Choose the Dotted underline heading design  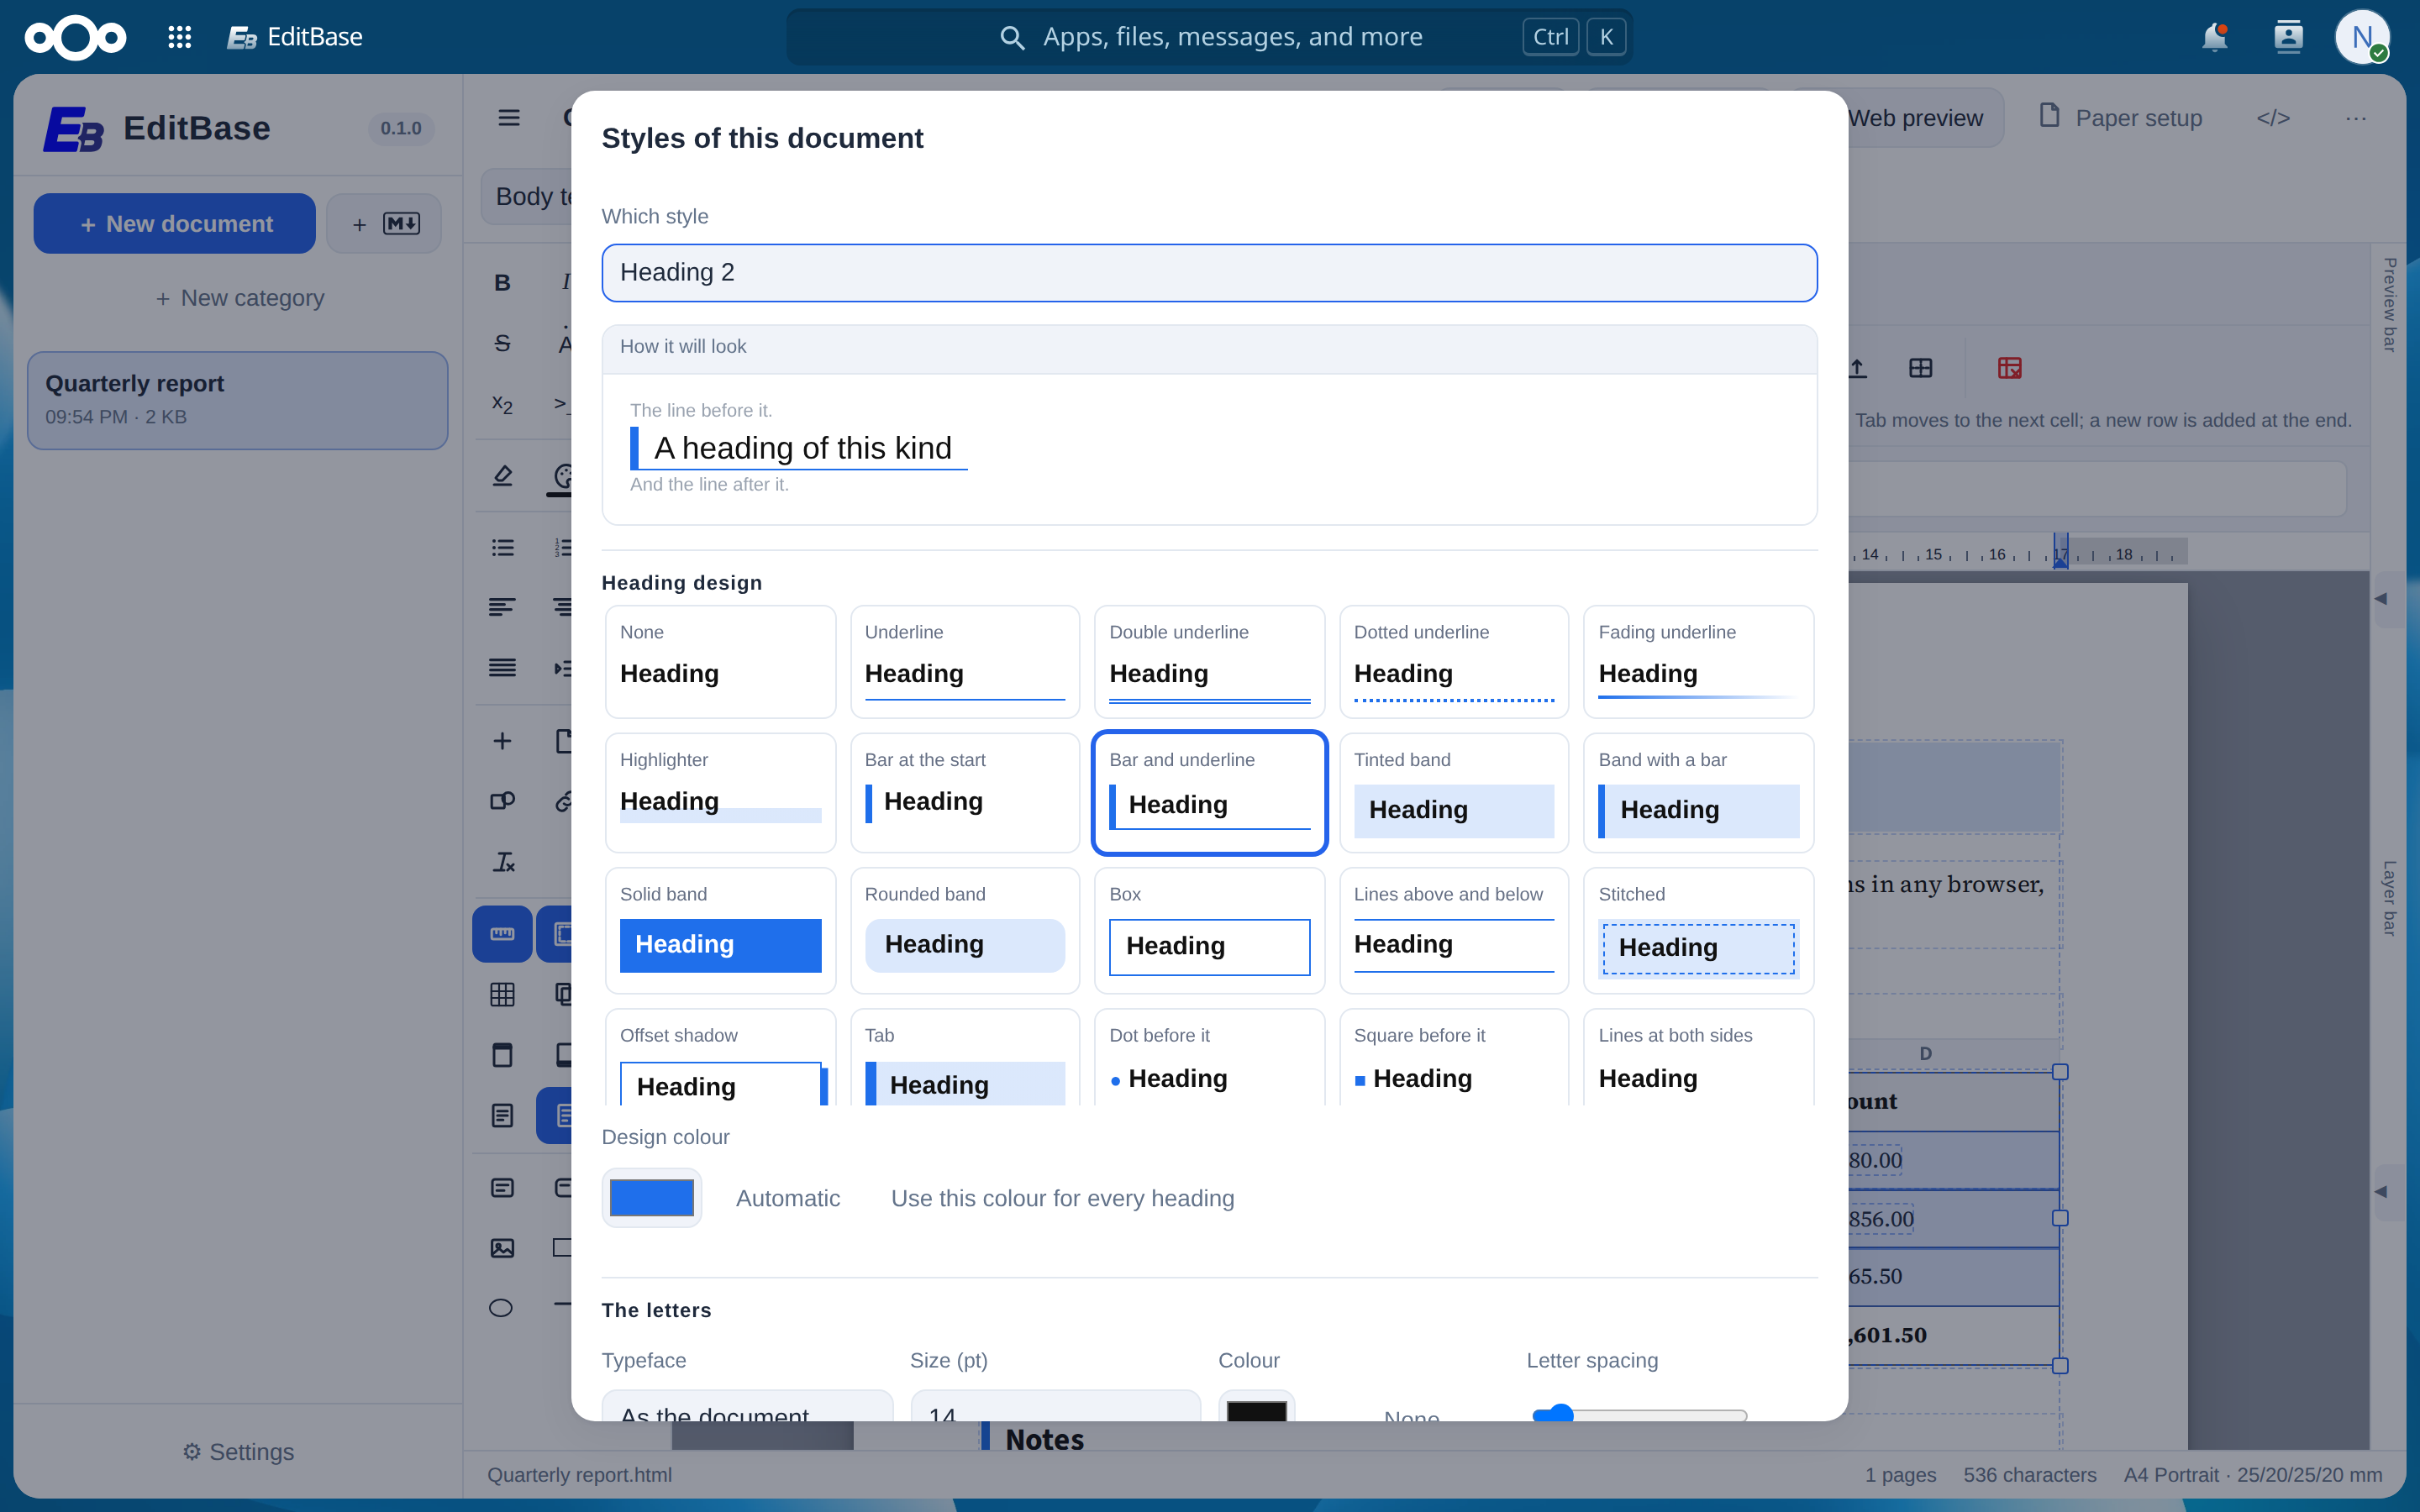point(1454,662)
